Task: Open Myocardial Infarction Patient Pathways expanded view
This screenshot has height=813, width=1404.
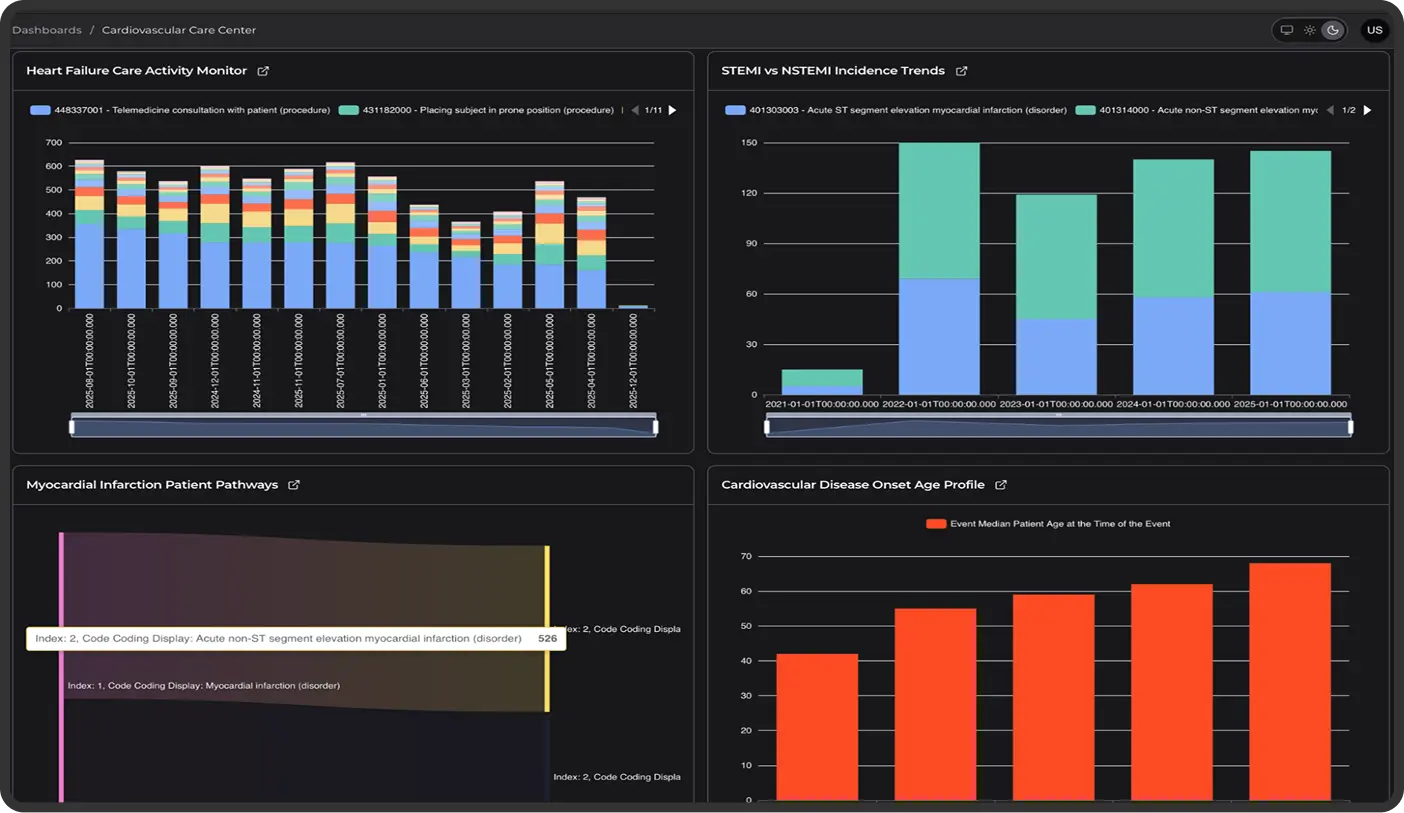Action: click(294, 484)
